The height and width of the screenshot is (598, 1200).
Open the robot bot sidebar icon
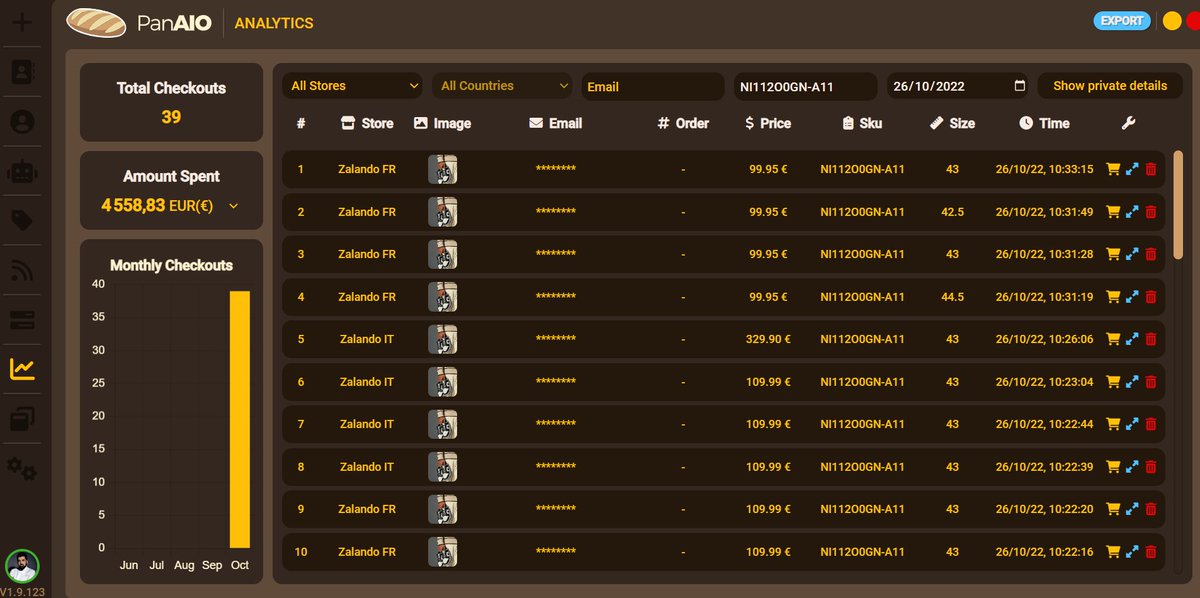[x=21, y=171]
